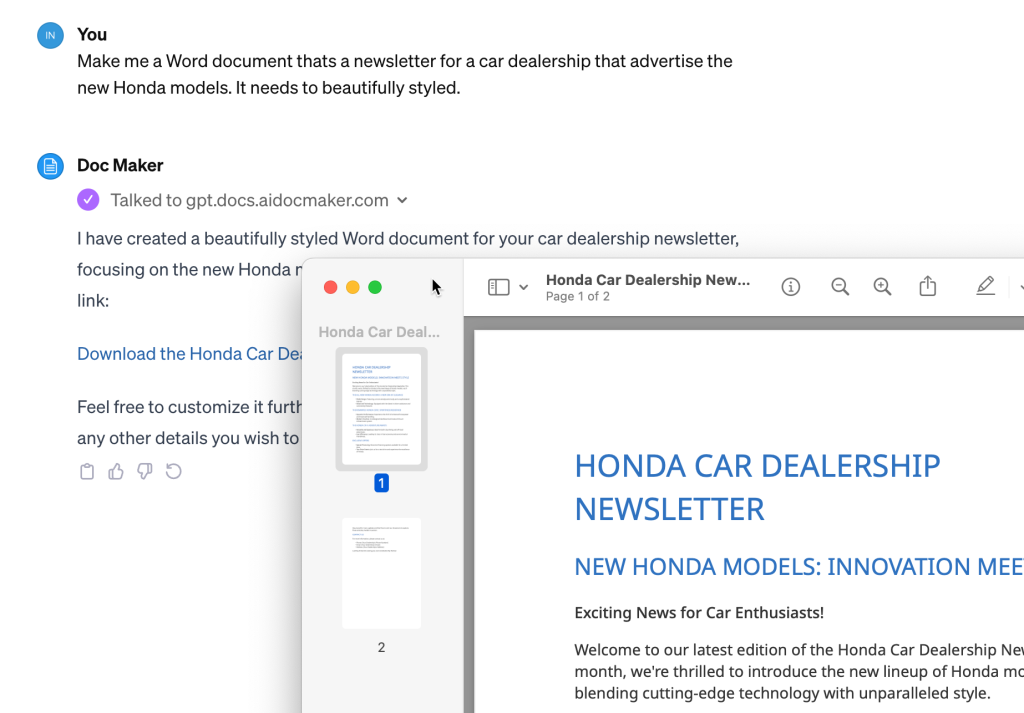Open the document Inspector info icon
The height and width of the screenshot is (713, 1024).
790,287
